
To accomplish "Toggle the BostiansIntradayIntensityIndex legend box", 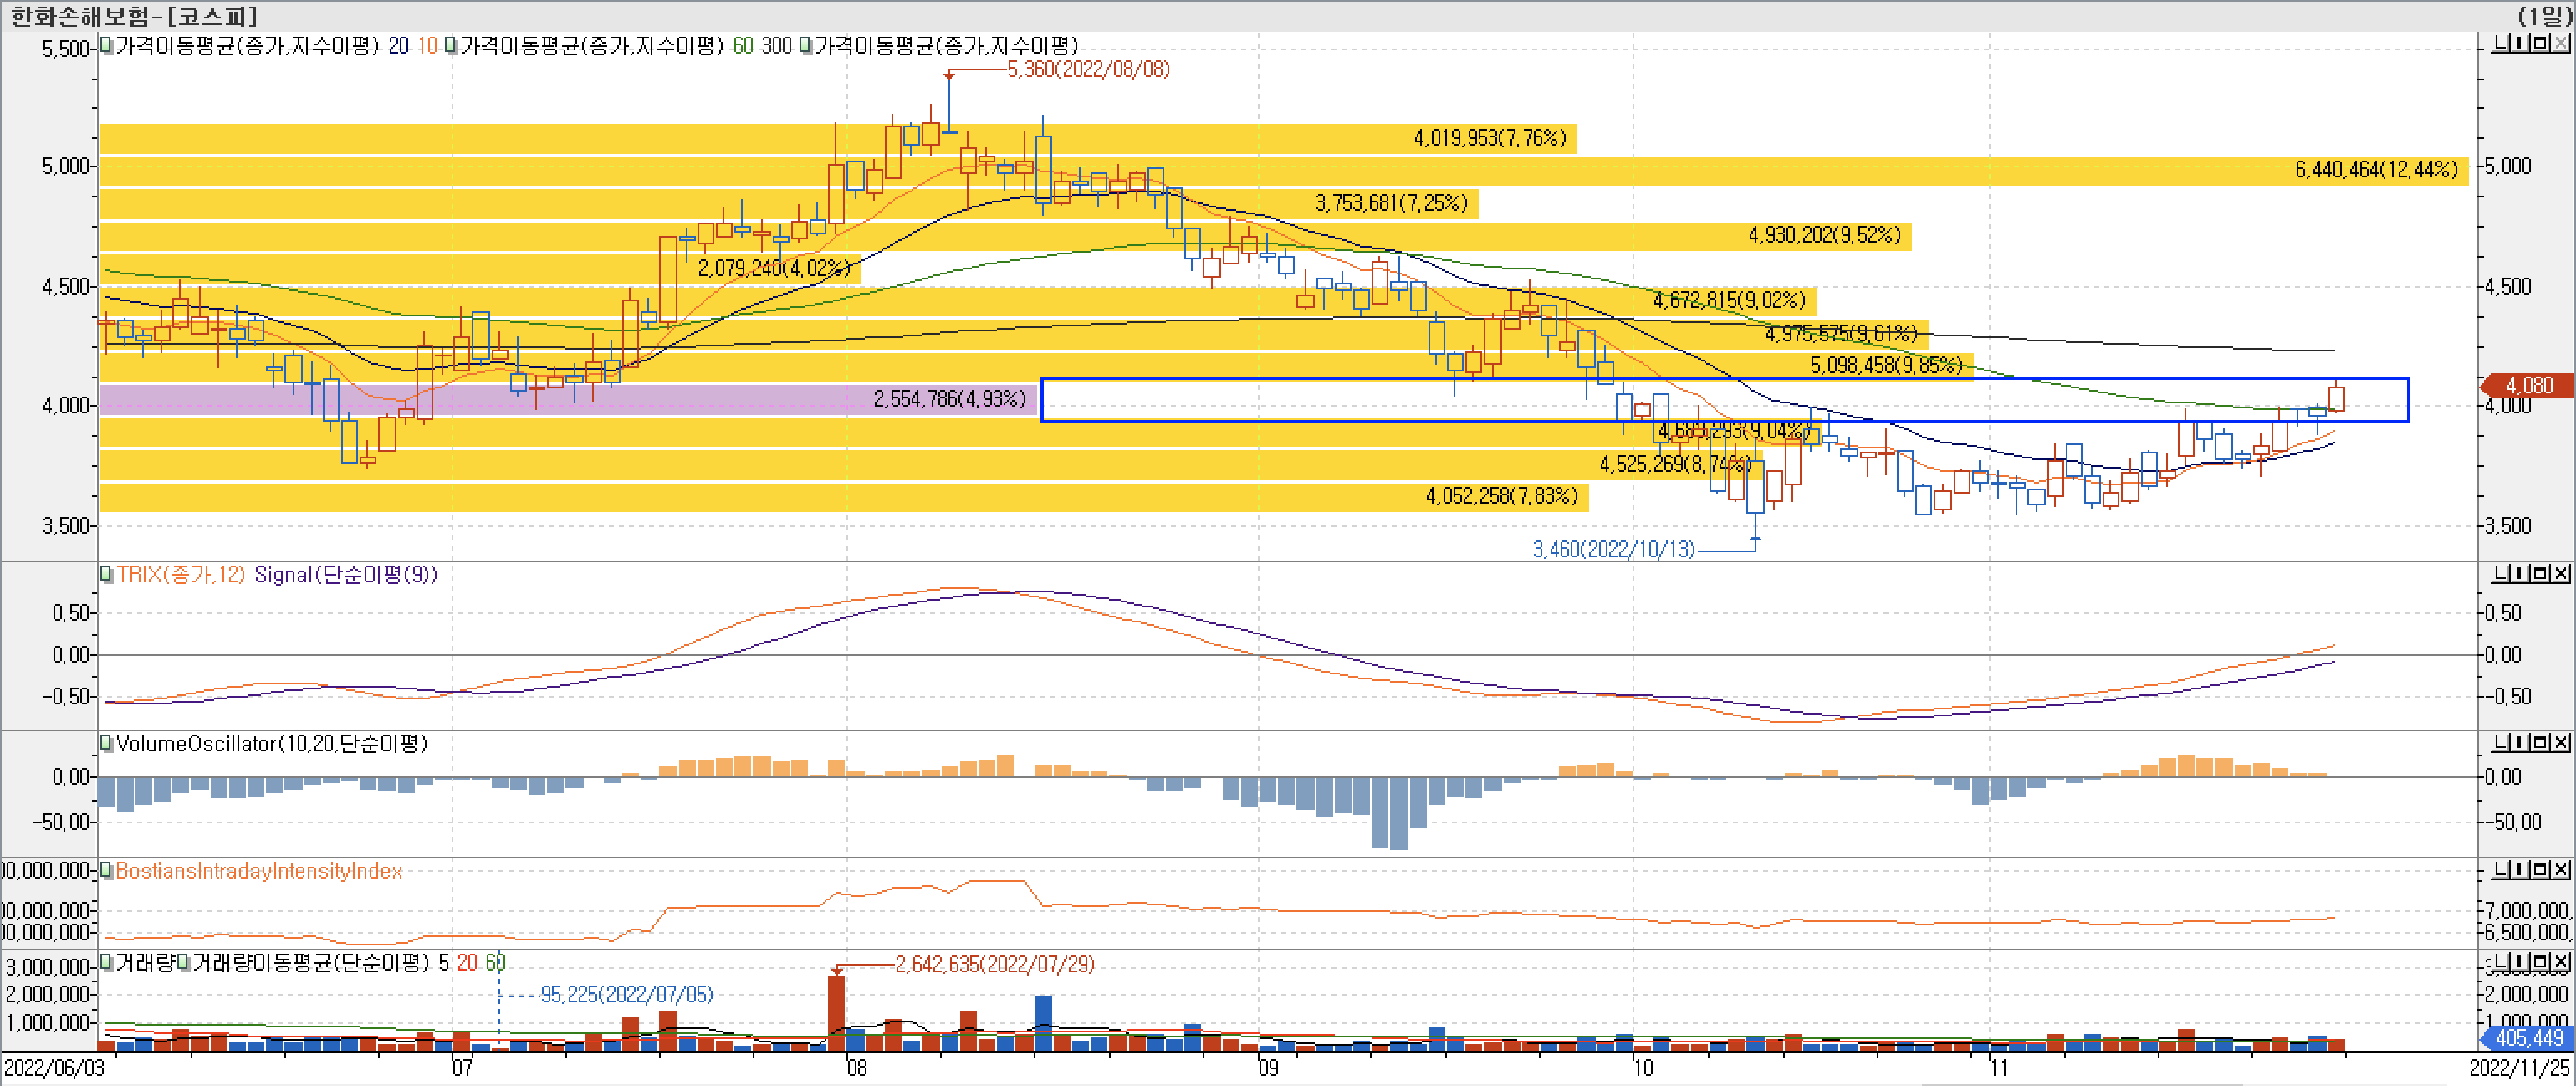I will click(106, 871).
